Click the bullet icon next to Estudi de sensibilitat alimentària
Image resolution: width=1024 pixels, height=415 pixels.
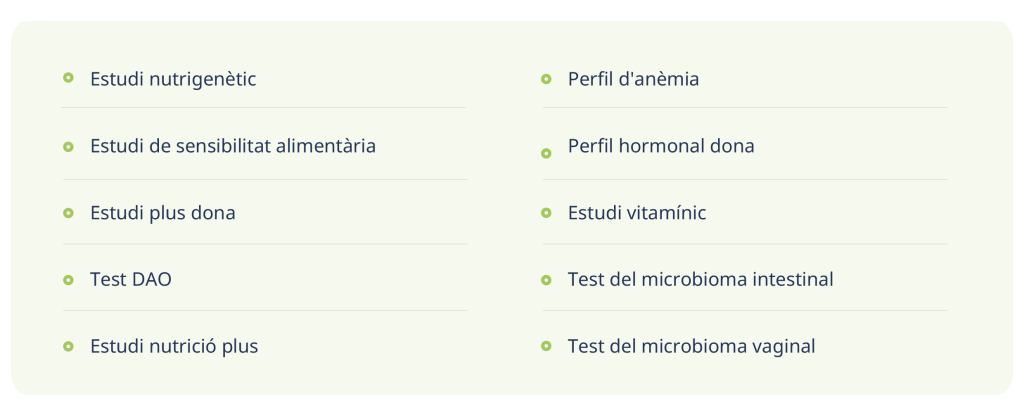tap(68, 146)
